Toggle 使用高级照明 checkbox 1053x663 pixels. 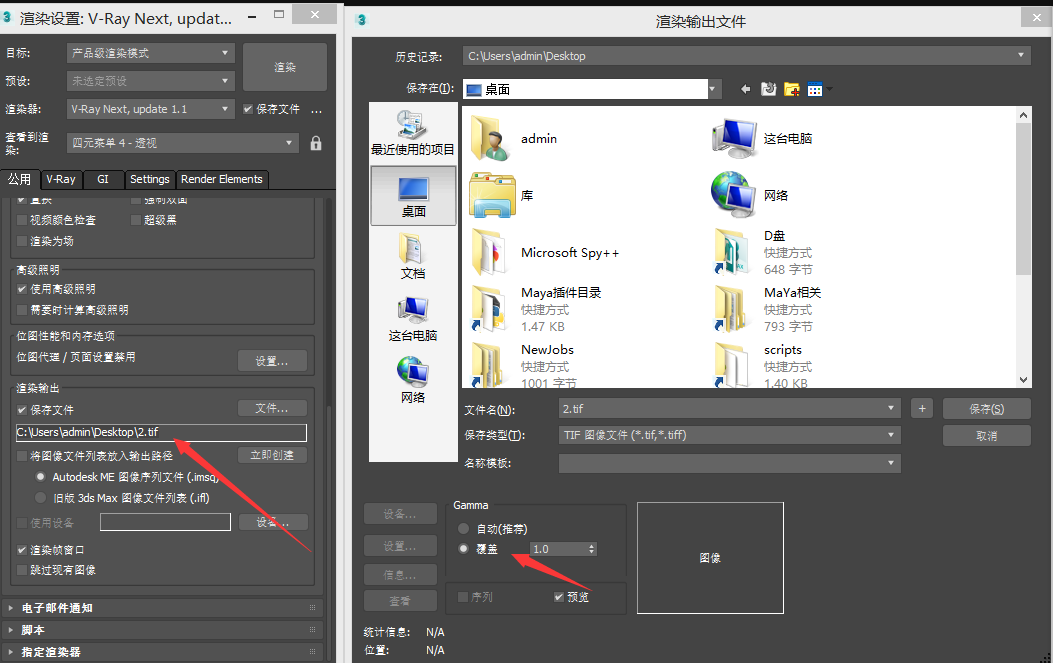pyautogui.click(x=21, y=289)
